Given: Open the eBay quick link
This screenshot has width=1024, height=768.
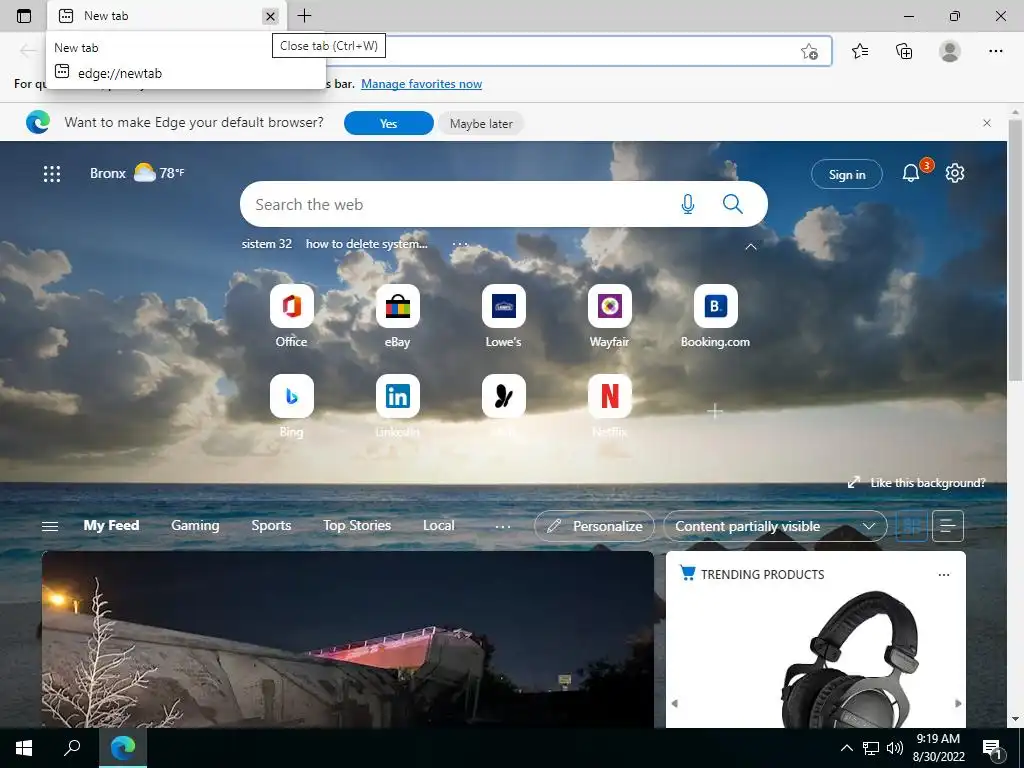Looking at the screenshot, I should point(398,317).
